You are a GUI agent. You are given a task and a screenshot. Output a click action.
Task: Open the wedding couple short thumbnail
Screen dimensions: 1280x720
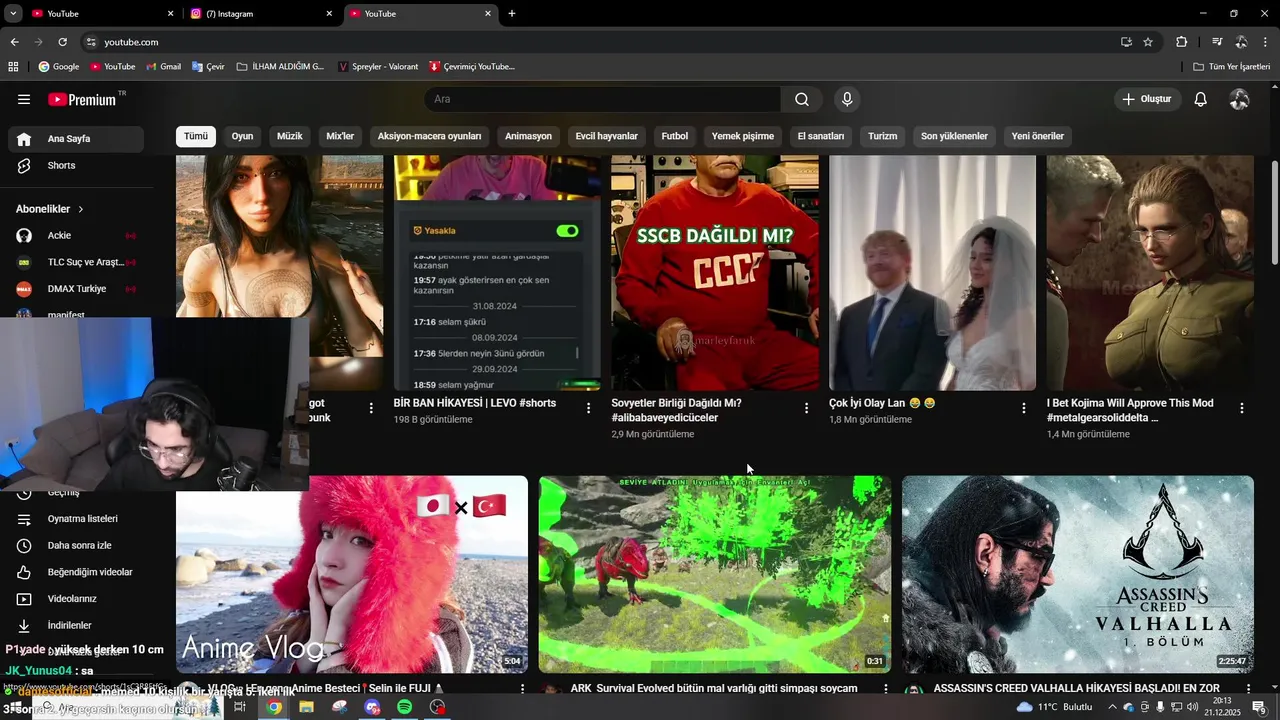pos(932,272)
